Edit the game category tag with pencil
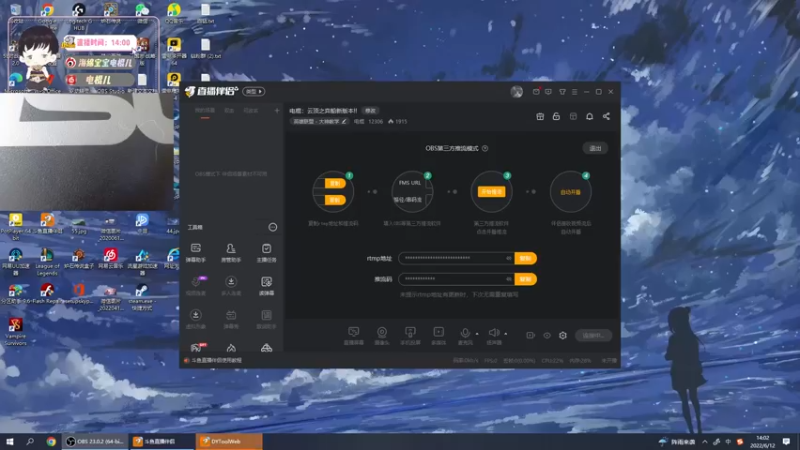The width and height of the screenshot is (800, 450). (319, 121)
